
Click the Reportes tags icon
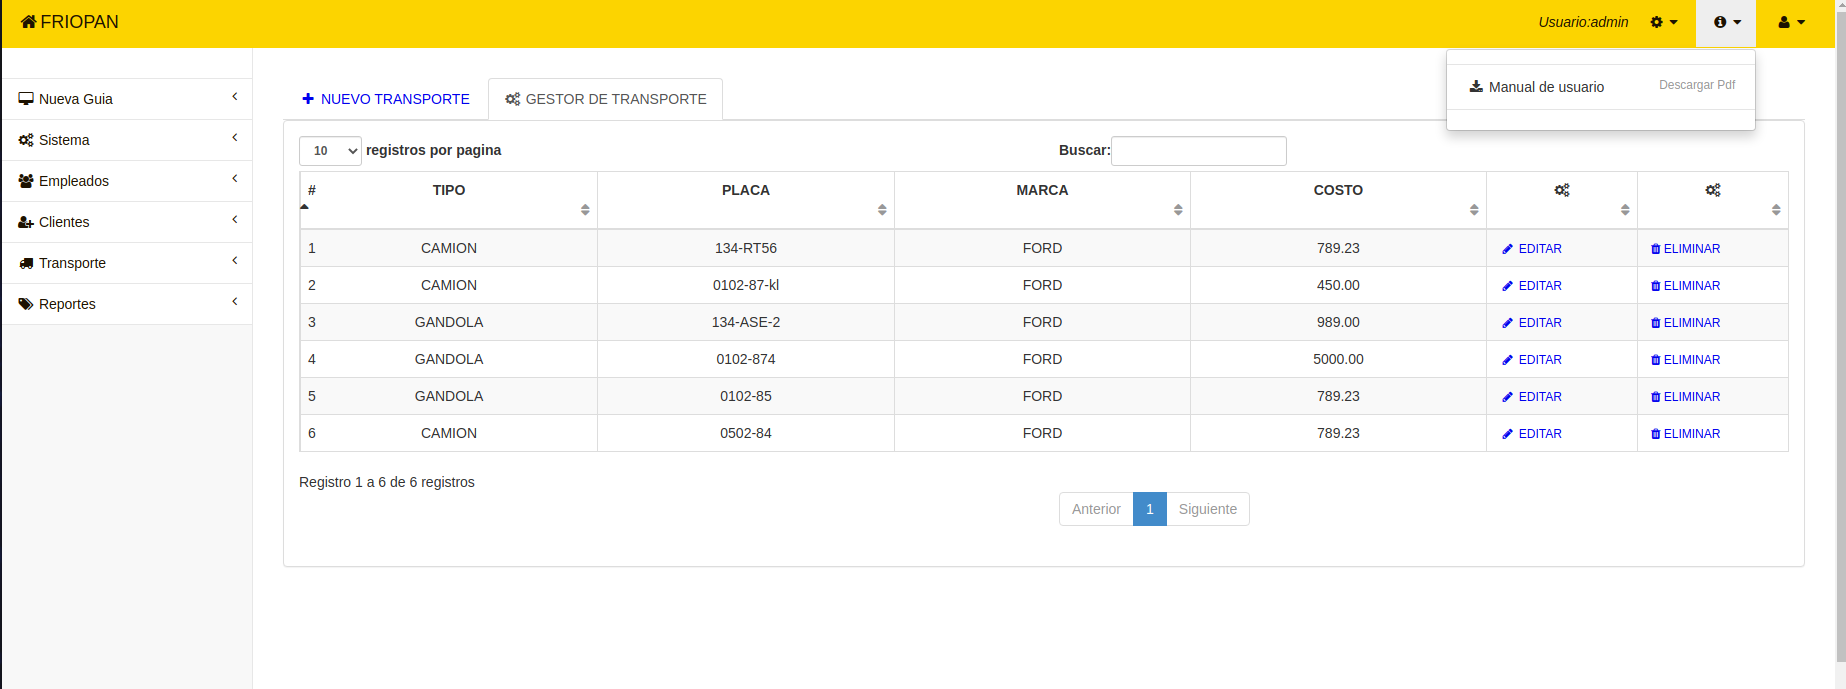click(26, 304)
